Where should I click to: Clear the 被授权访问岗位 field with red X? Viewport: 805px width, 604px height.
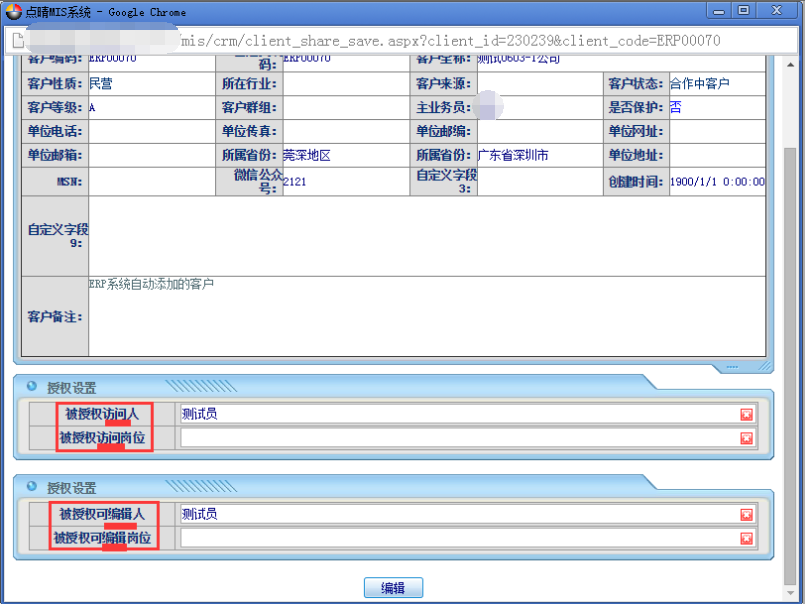click(x=746, y=438)
